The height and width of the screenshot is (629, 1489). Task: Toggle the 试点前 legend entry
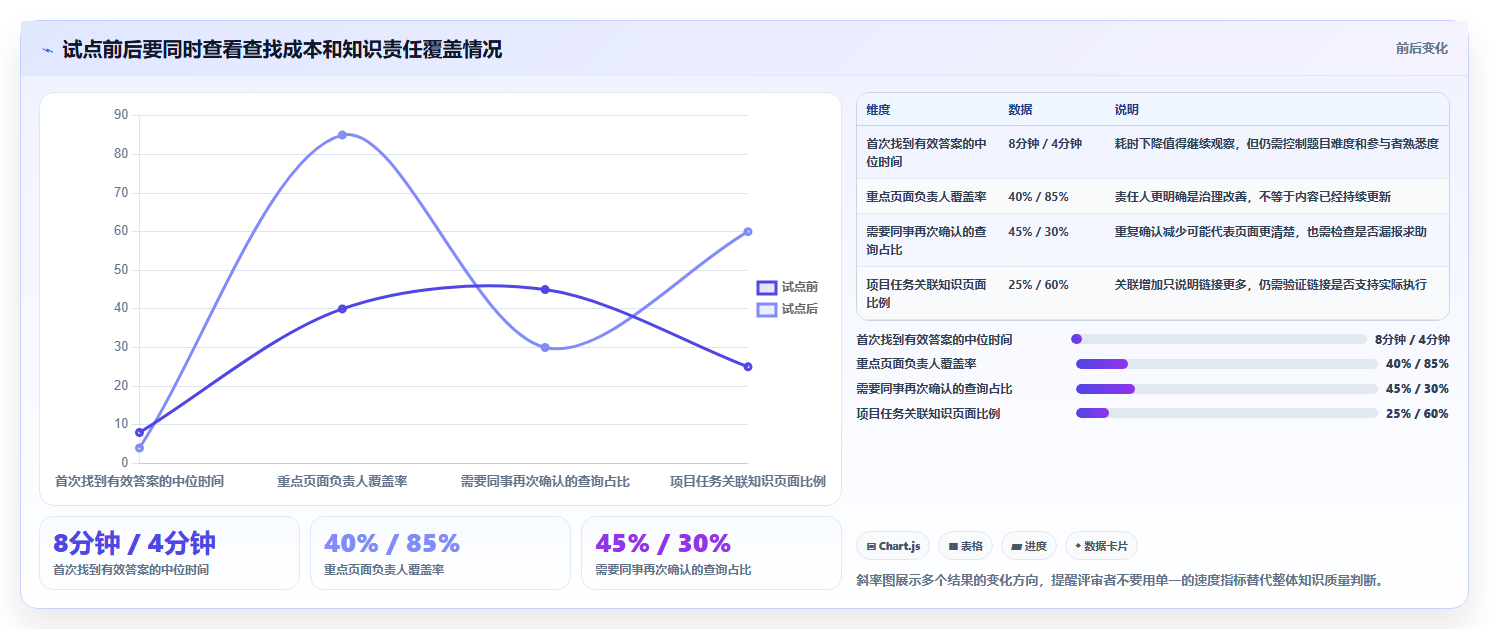click(787, 287)
